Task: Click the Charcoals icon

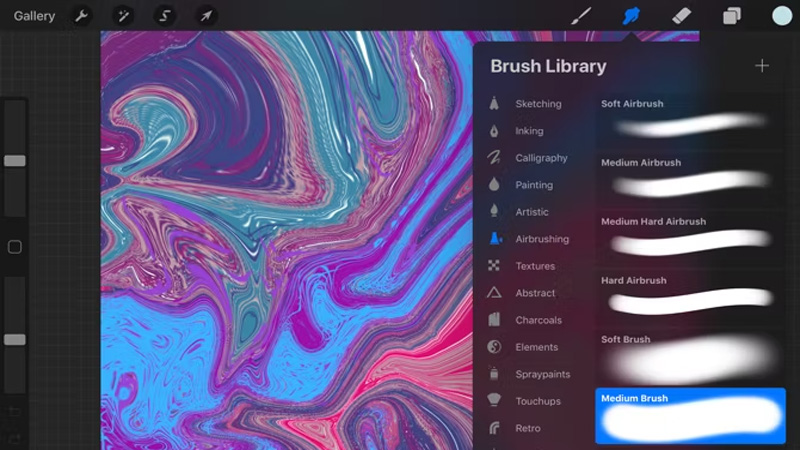Action: [494, 320]
